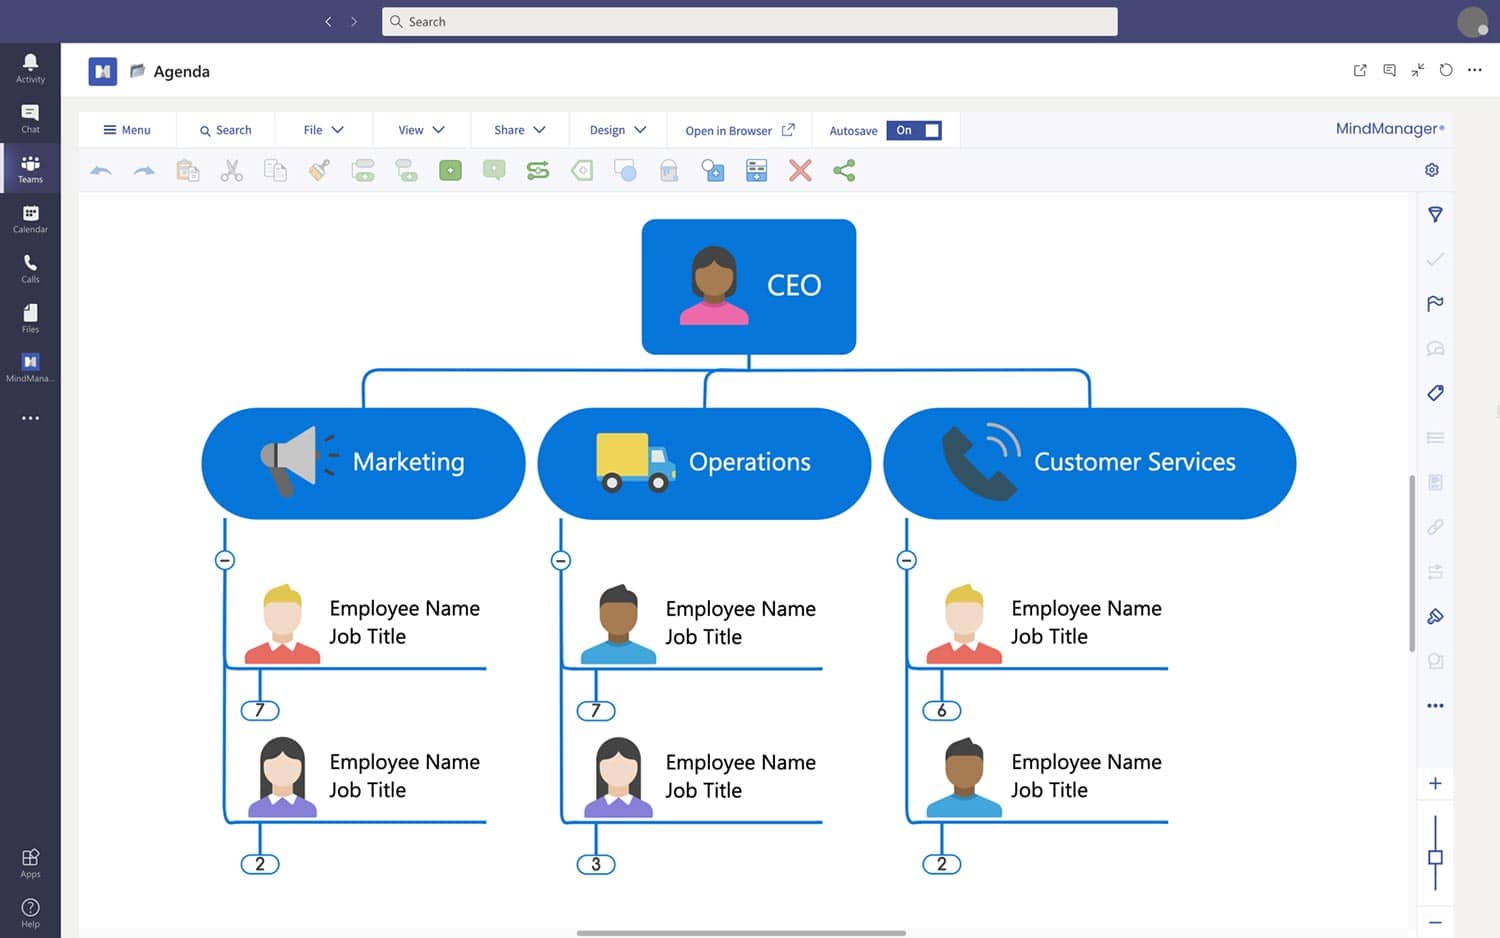Click the green share icon in toolbar
Screen dimensions: 1500x938
844,171
